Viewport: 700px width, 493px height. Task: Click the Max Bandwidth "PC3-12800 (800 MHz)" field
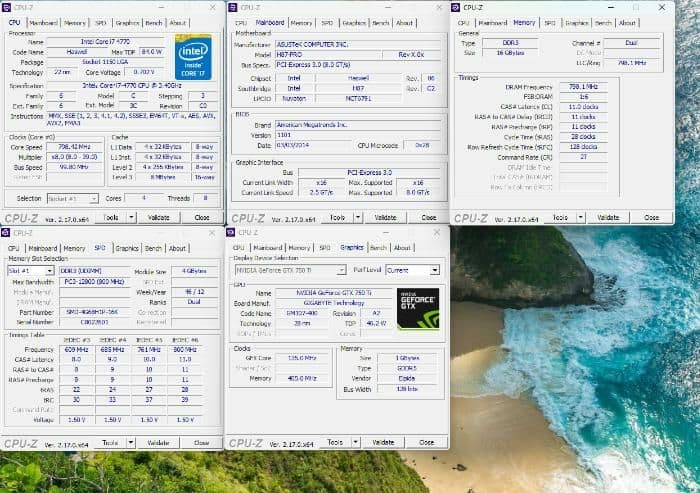point(94,282)
